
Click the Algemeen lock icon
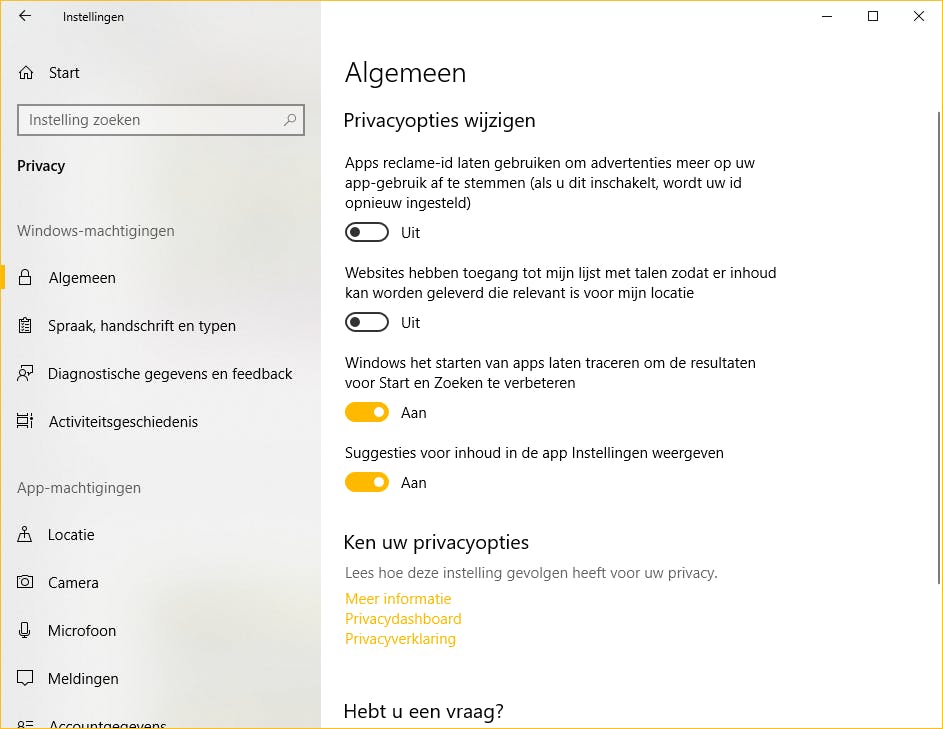pos(26,278)
